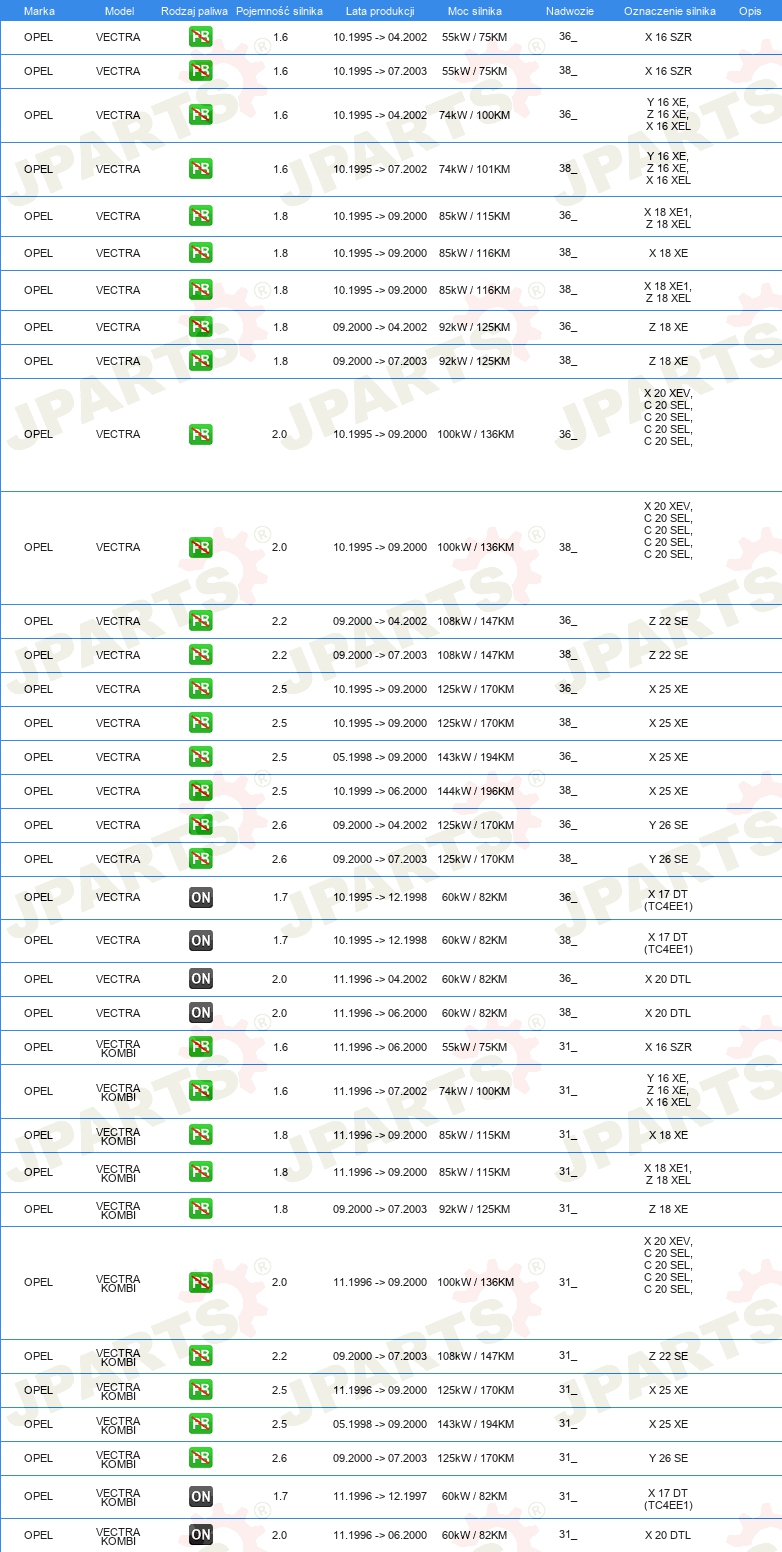Click the OPEL cell in the 144kW / 196KM row
This screenshot has height=1552, width=782.
[38, 792]
